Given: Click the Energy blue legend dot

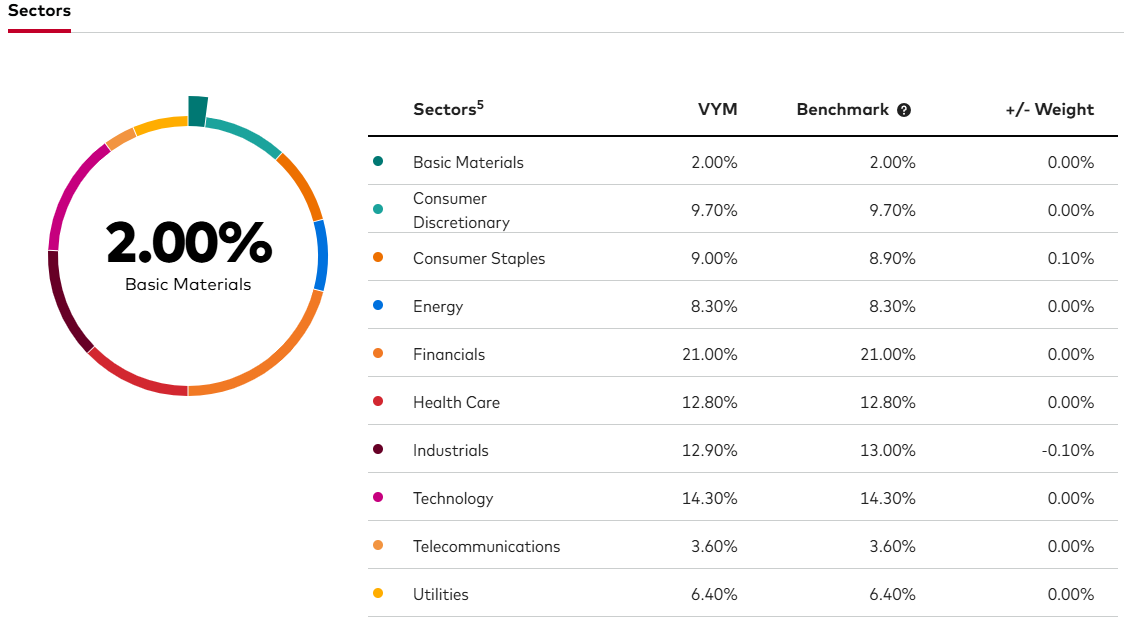Looking at the screenshot, I should 378,306.
